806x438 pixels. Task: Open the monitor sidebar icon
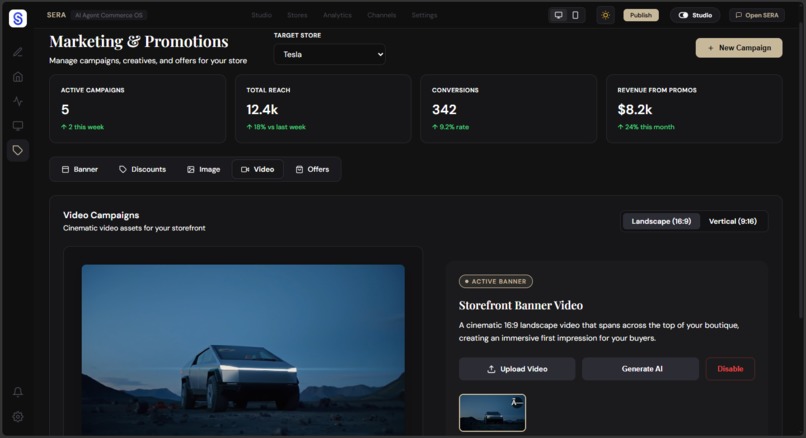tap(18, 125)
